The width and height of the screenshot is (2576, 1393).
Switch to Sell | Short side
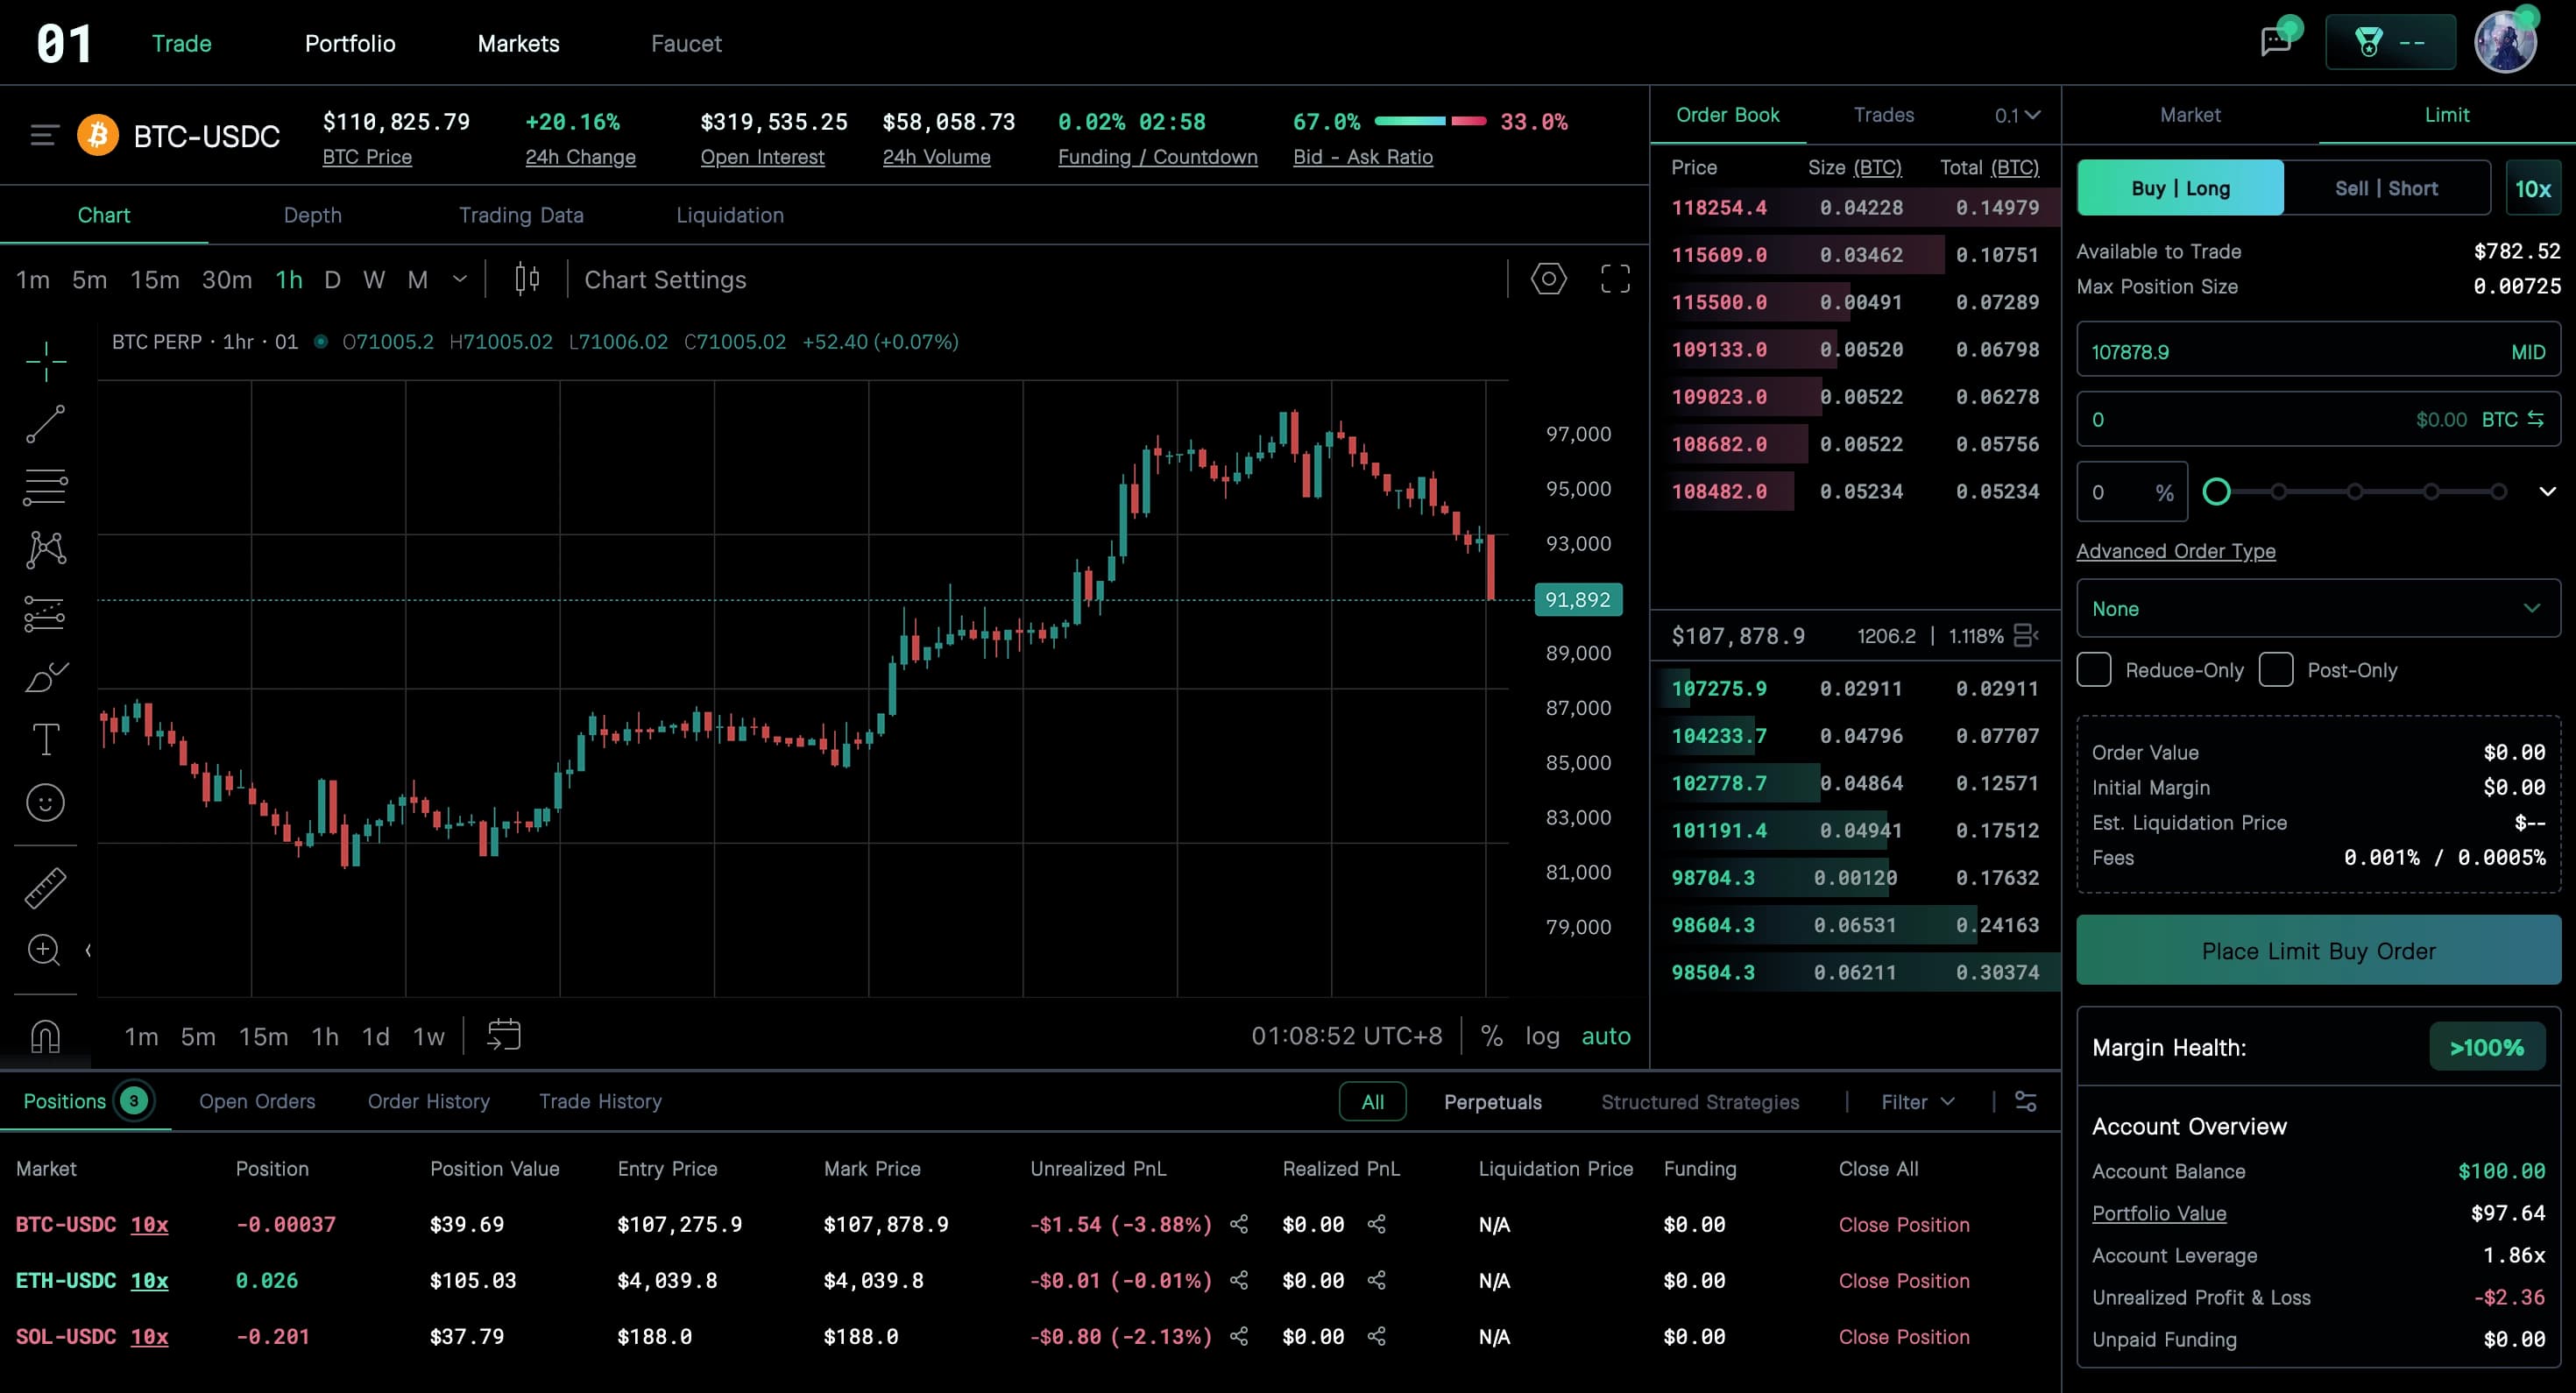tap(2386, 188)
